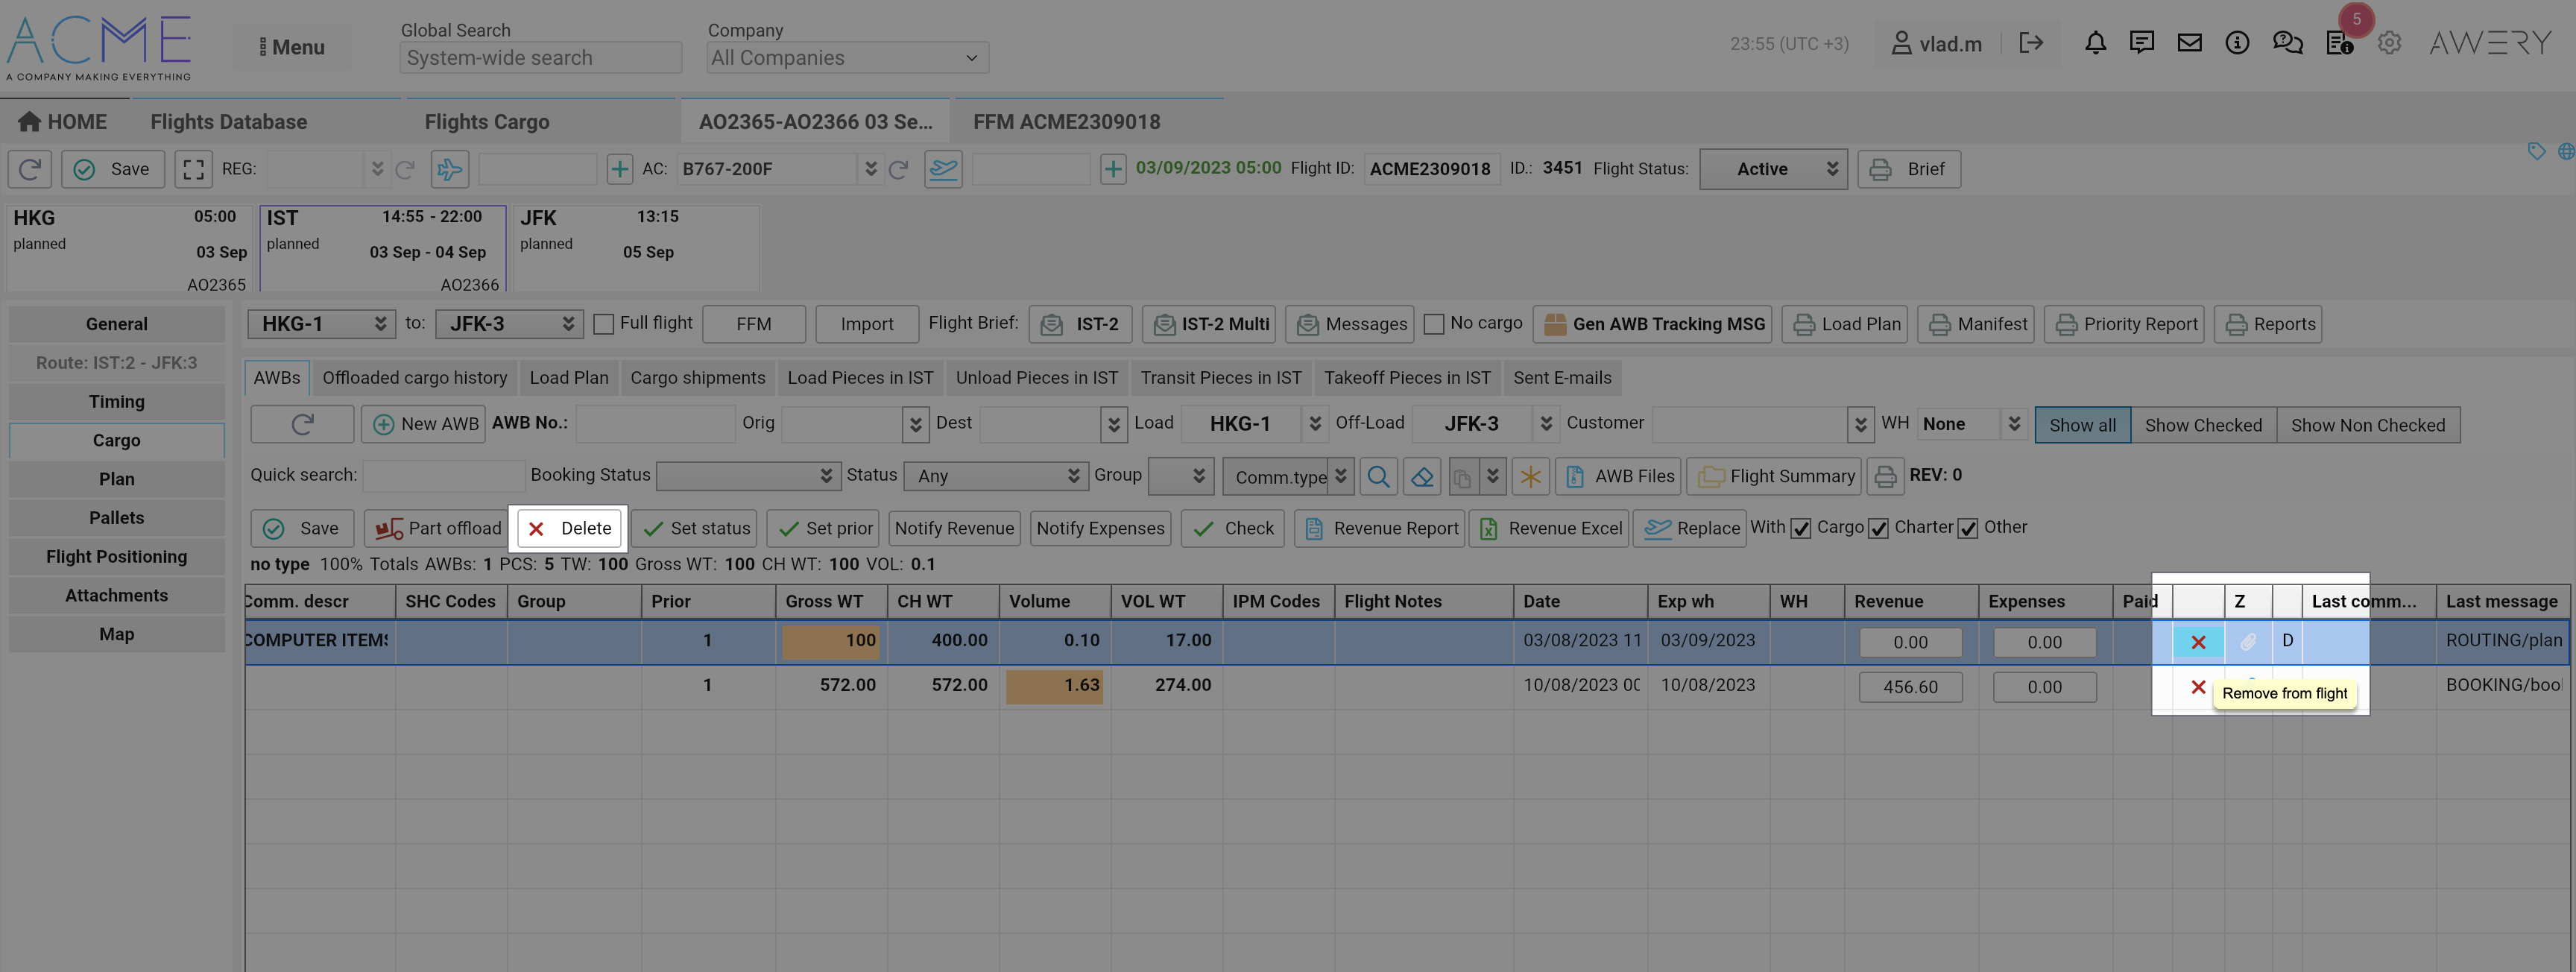The height and width of the screenshot is (972, 2576).
Task: Click the logout arrow icon
Action: pos(2030,43)
